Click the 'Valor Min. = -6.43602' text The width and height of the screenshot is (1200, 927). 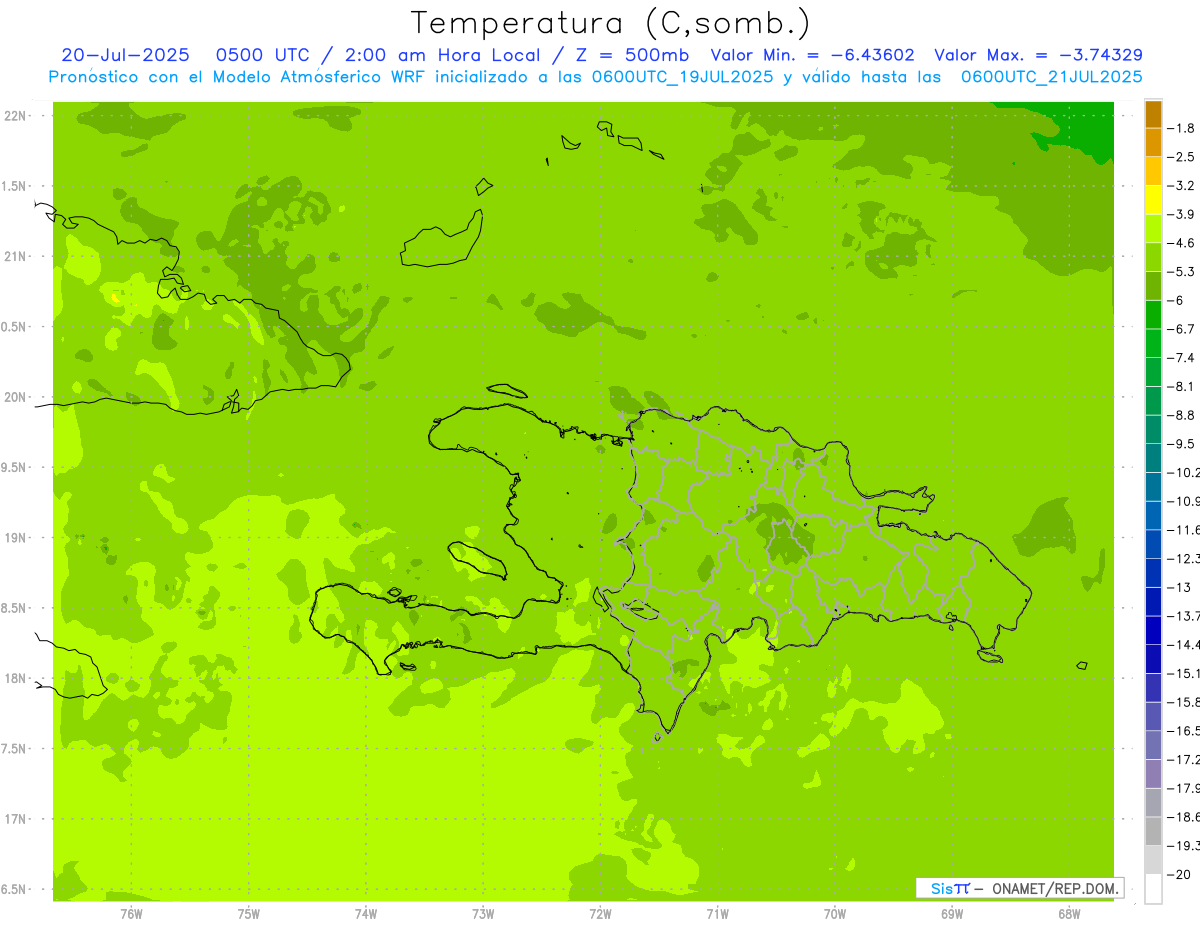click(812, 55)
